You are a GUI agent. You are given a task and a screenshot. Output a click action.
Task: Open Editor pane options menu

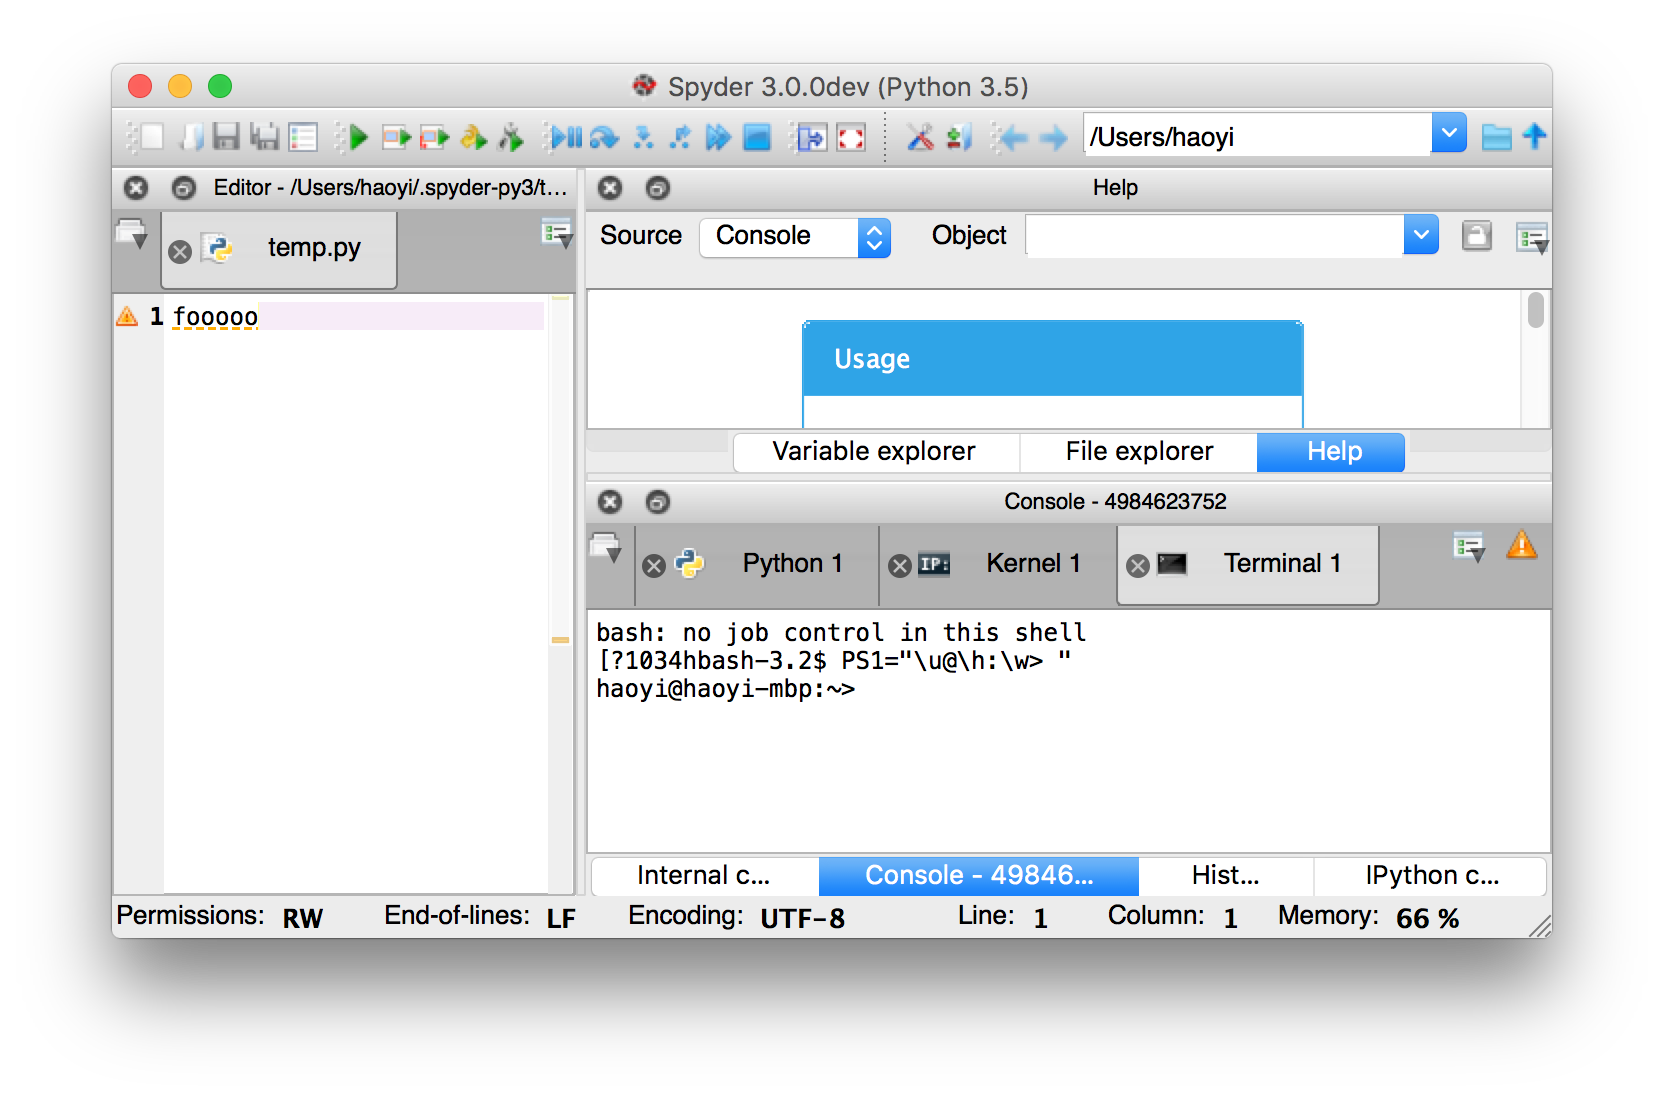[x=556, y=234]
